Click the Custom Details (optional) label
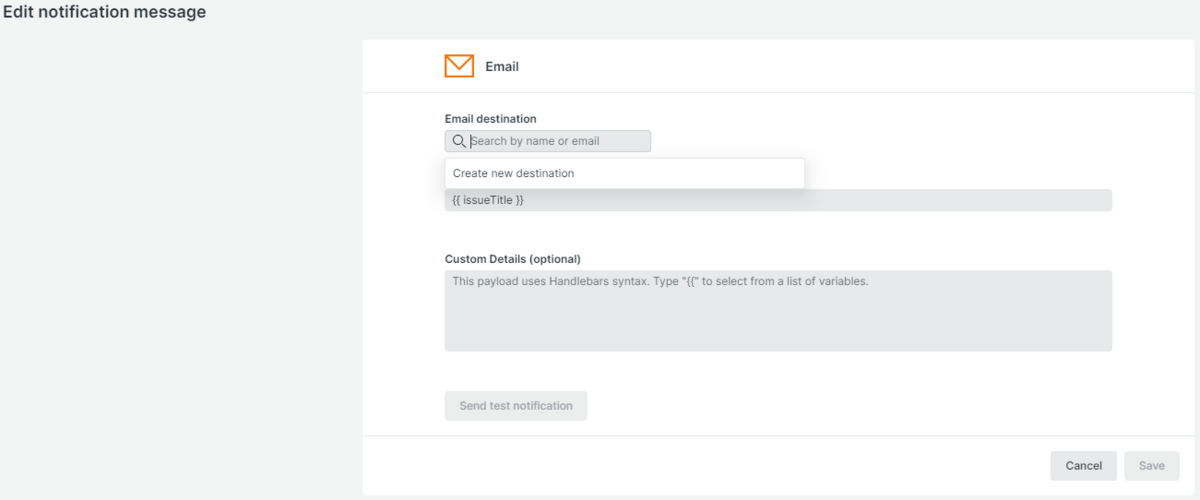 pyautogui.click(x=512, y=259)
